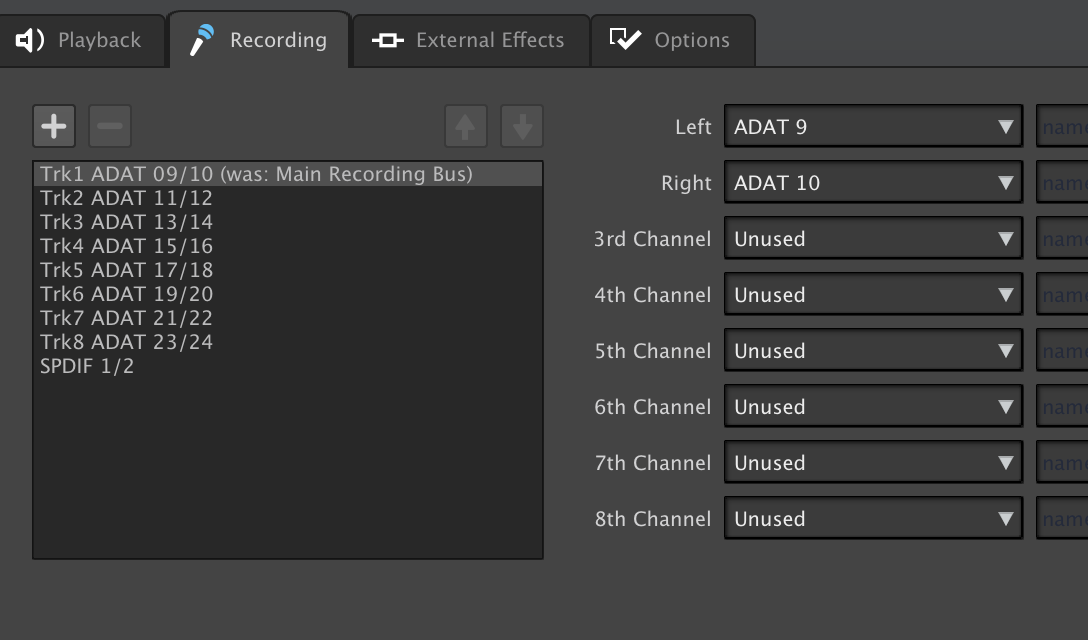Viewport: 1088px width, 640px height.
Task: Open the External Effects tab
Action: [x=469, y=40]
